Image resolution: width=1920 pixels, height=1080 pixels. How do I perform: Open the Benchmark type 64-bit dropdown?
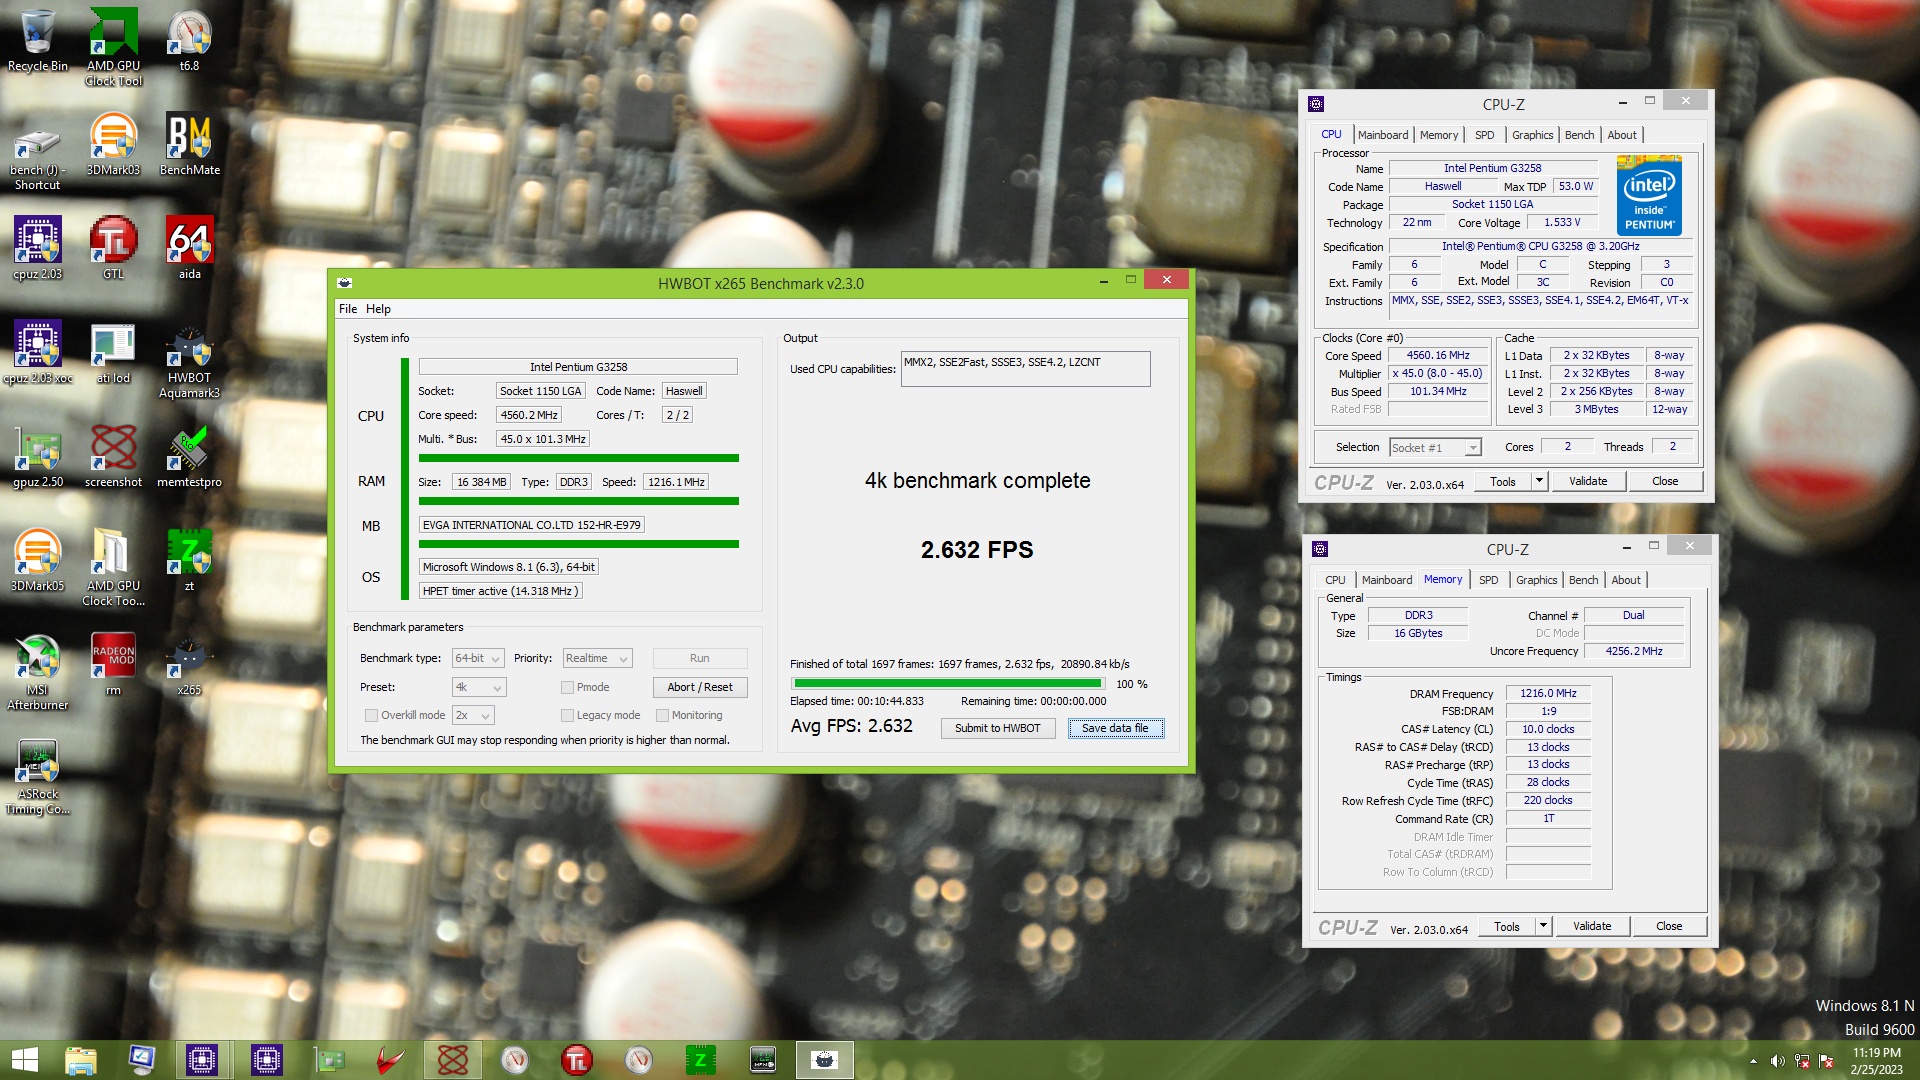tap(477, 658)
